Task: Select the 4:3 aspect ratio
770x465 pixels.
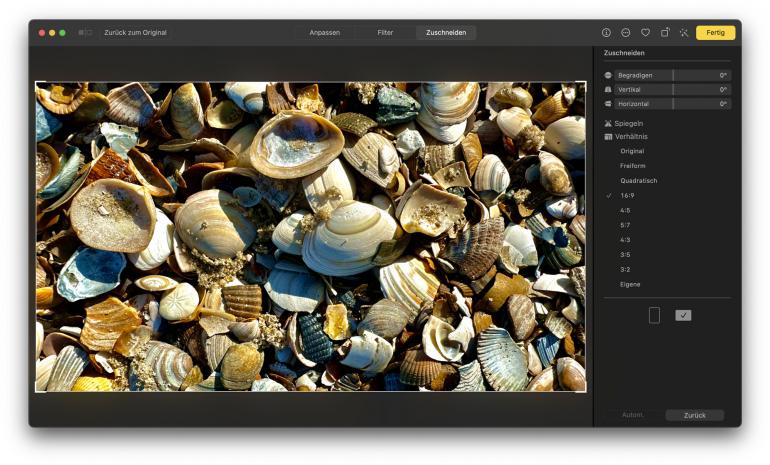Action: click(x=625, y=240)
